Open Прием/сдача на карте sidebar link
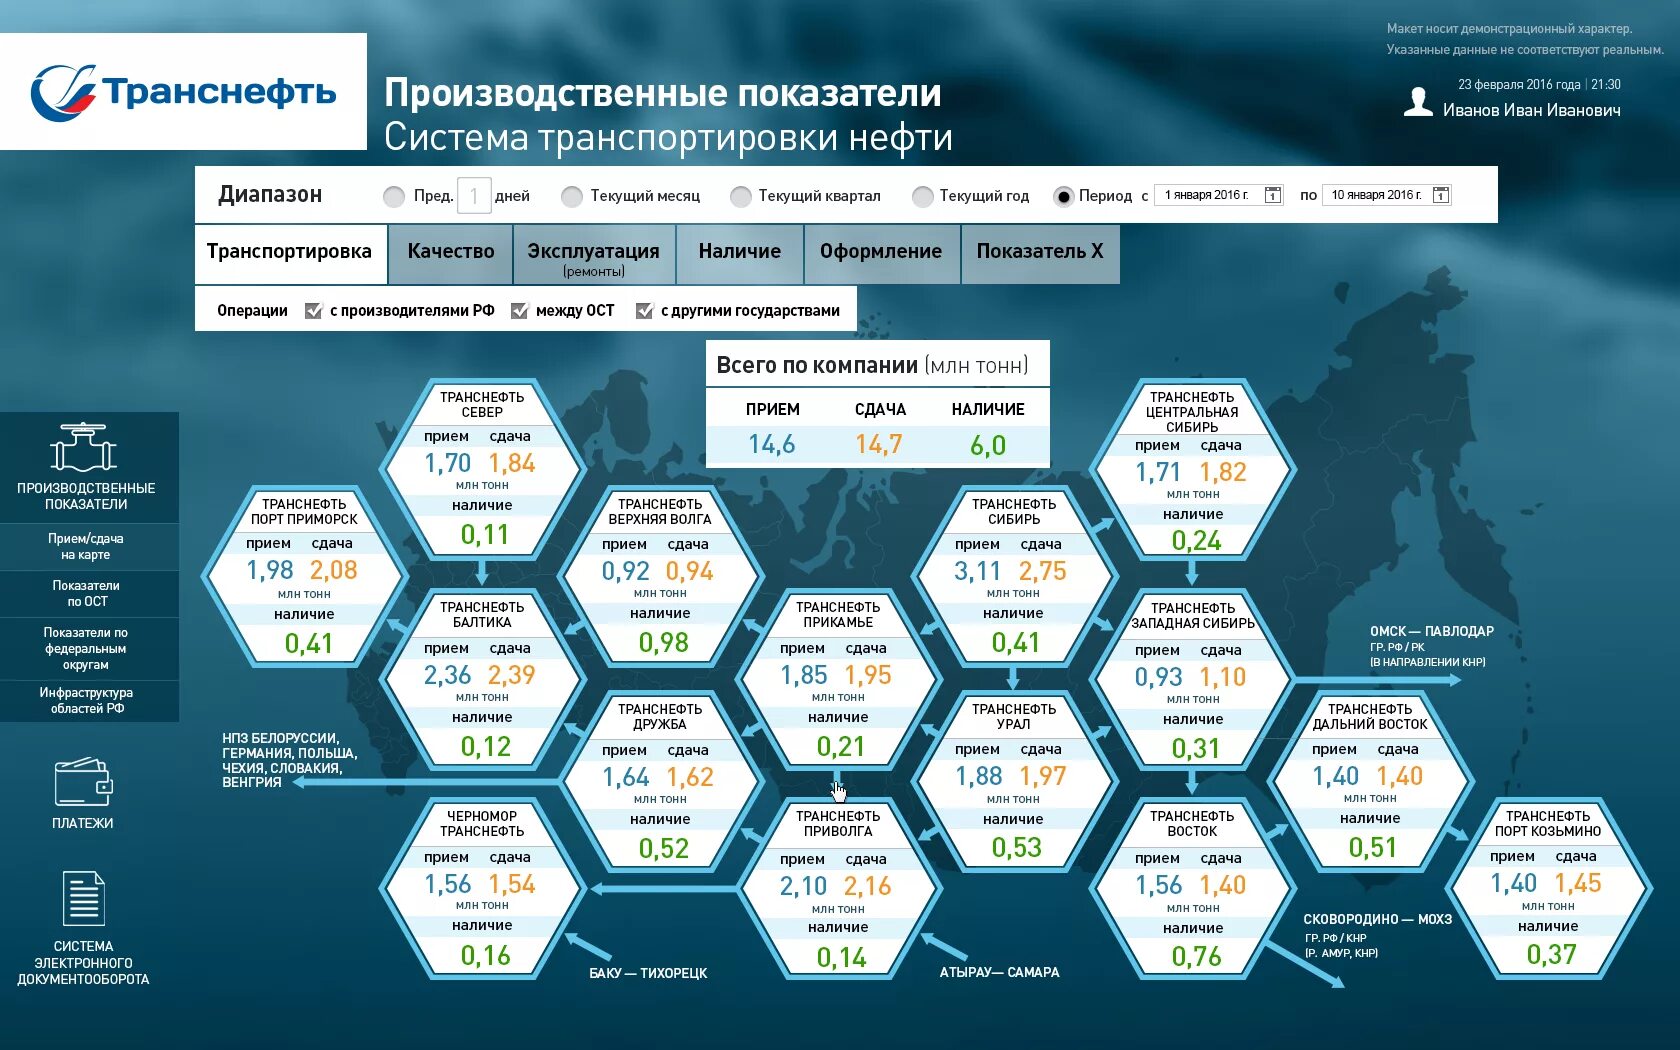 coord(86,546)
